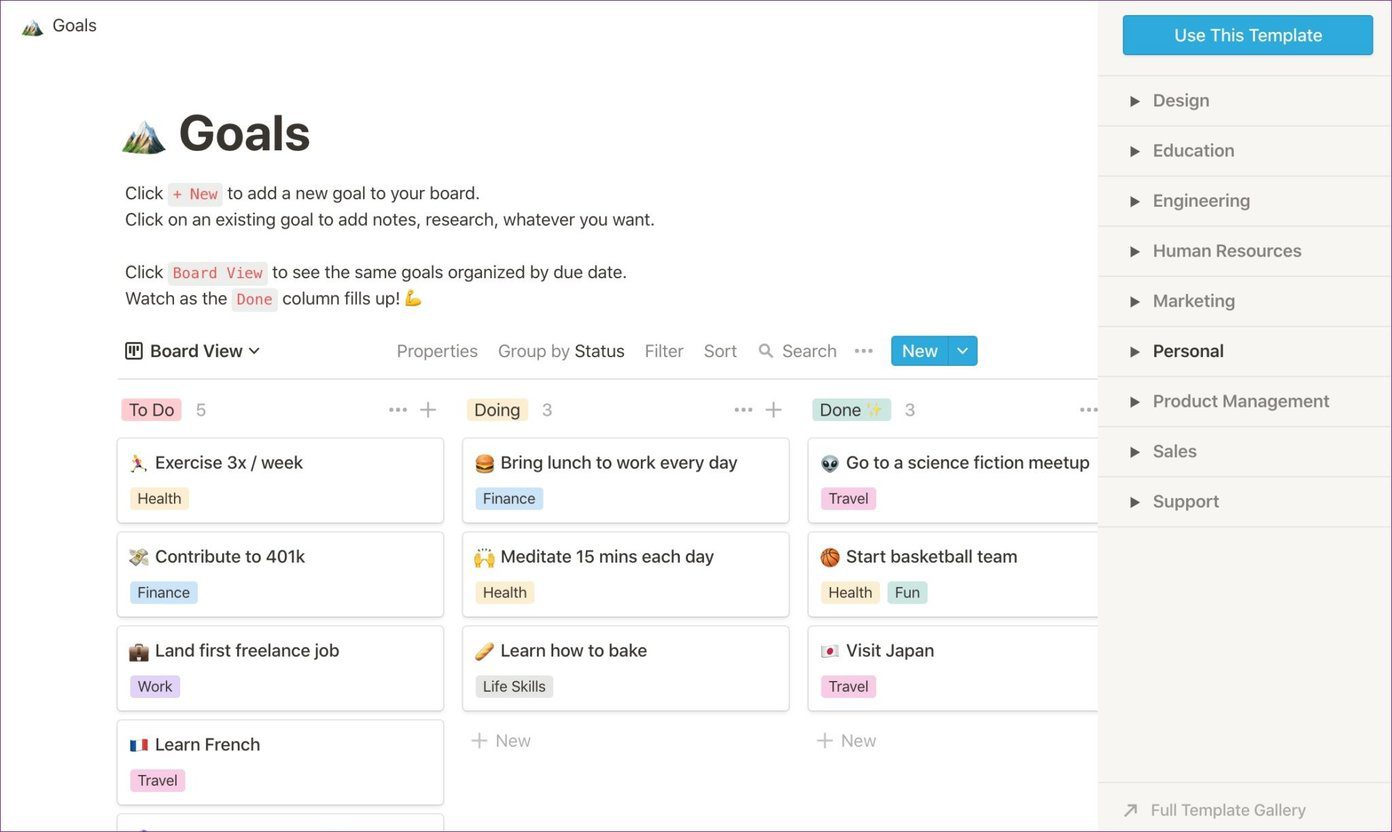
Task: Click the Travel tag on Learn French
Action: [x=157, y=781]
